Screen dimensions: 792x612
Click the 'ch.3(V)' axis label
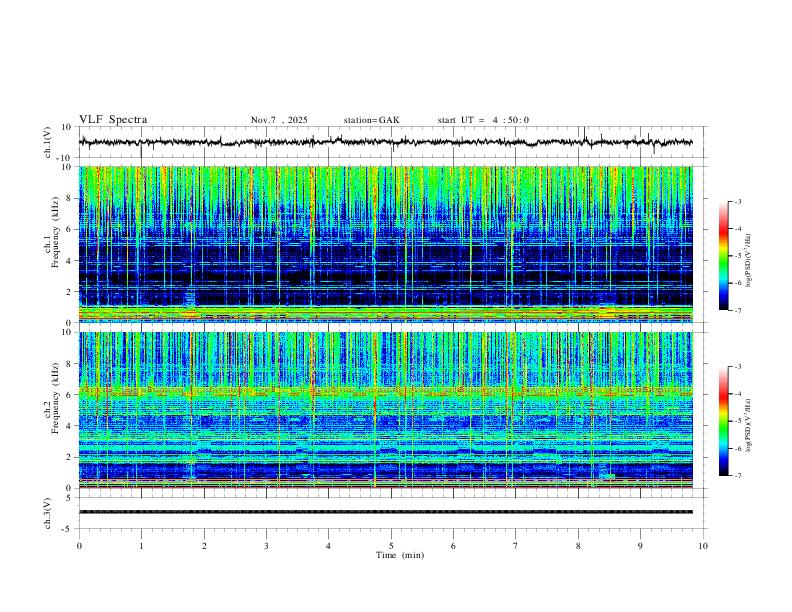point(48,513)
